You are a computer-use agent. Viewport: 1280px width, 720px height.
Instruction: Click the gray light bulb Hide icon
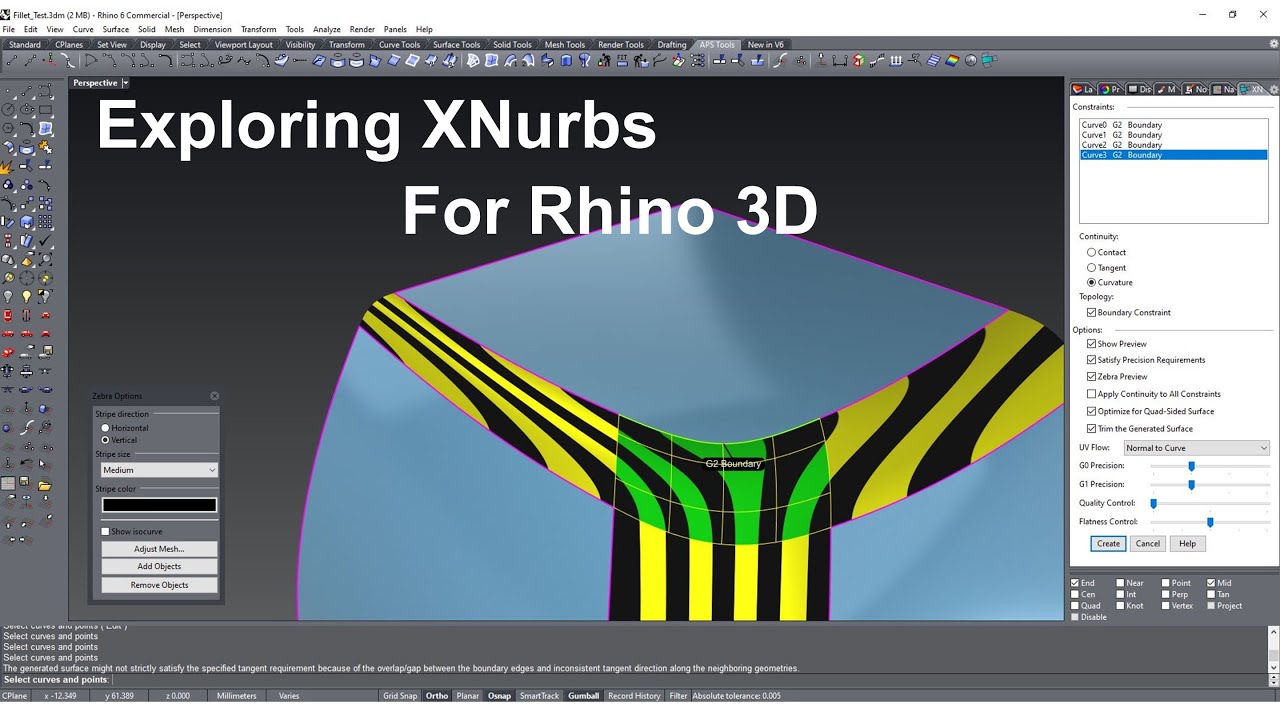click(8, 296)
